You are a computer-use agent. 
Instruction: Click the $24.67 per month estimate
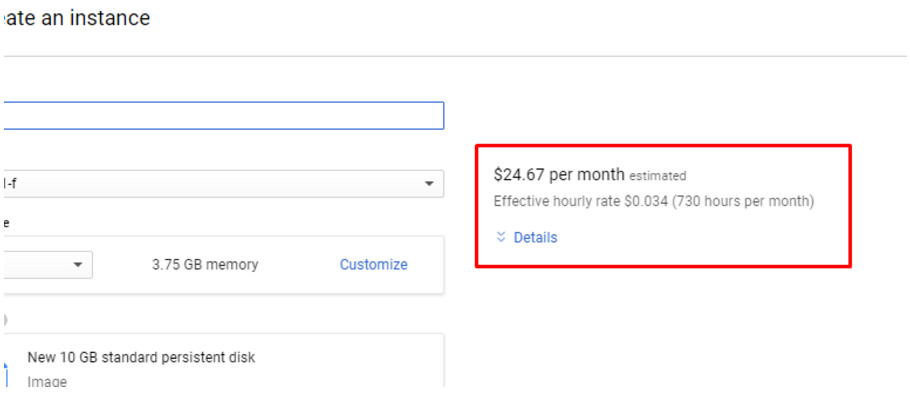[559, 174]
